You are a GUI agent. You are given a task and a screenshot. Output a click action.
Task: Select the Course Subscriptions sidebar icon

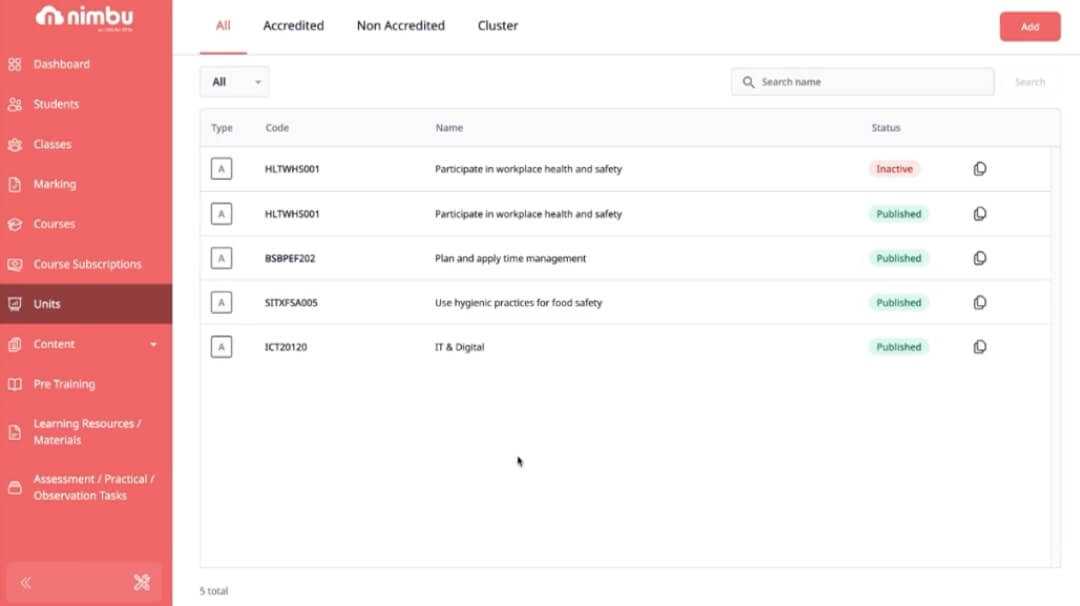(x=14, y=263)
